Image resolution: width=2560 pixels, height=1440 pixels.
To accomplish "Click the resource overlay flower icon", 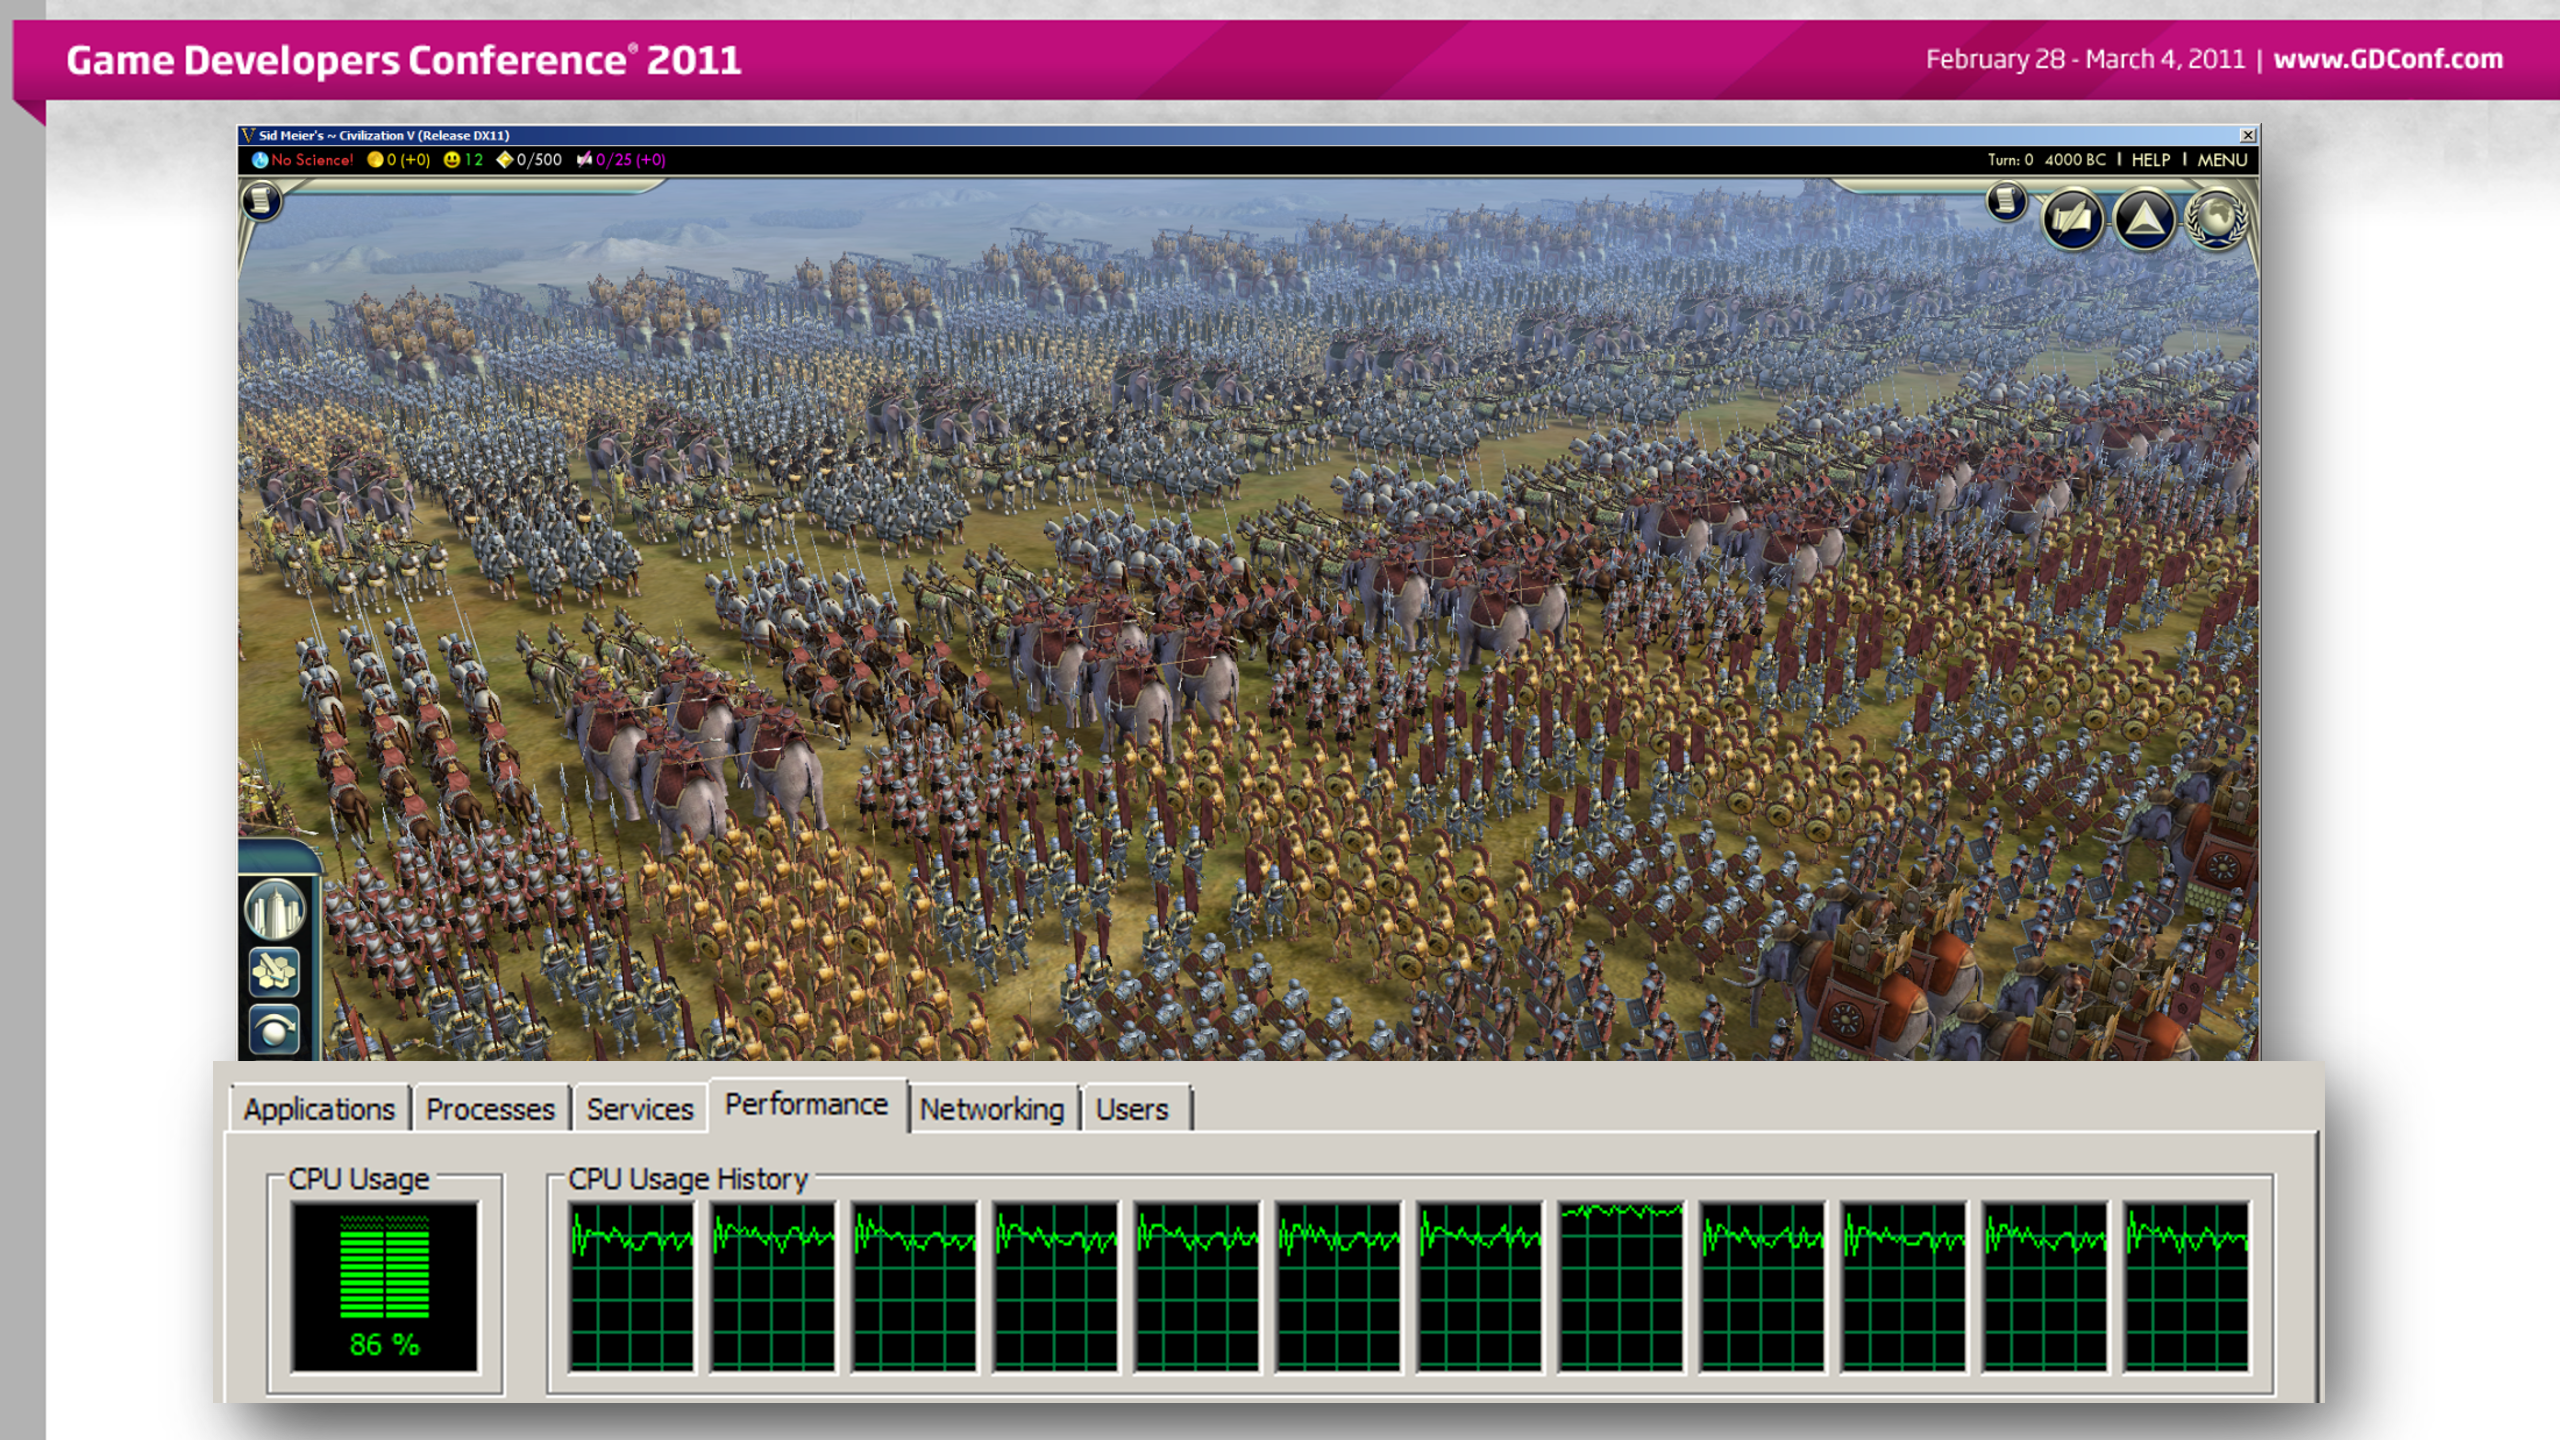I will pos(274,972).
